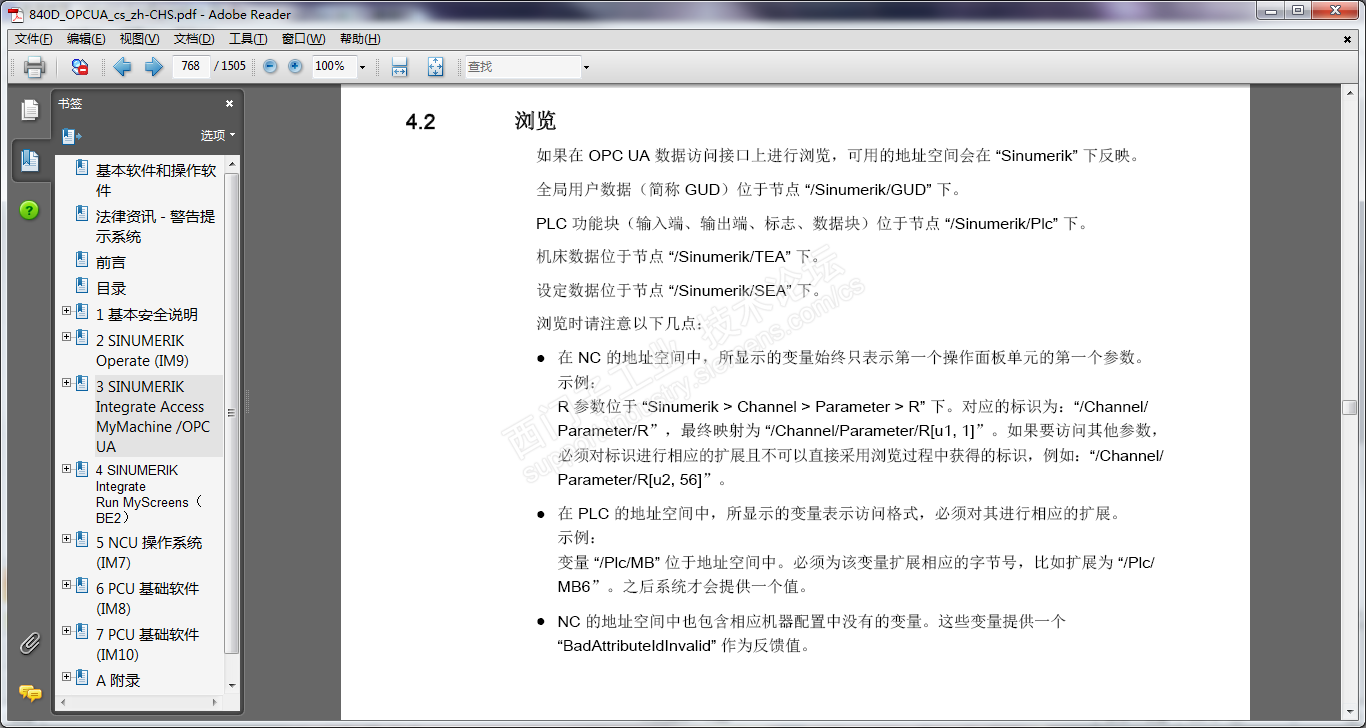
Task: Open the Pages panel icon in the sidebar
Action: coord(30,110)
